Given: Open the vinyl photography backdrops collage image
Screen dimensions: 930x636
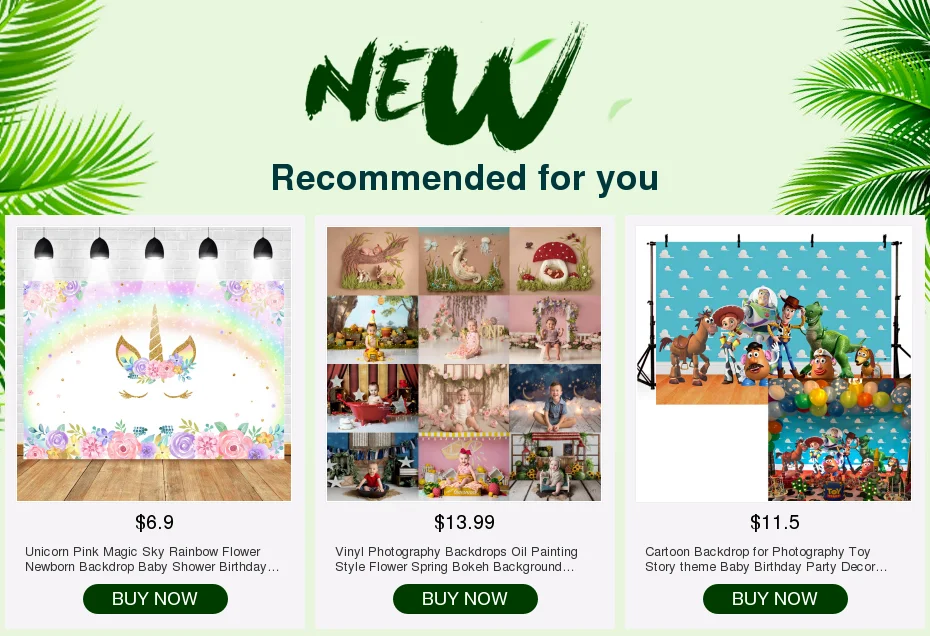Looking at the screenshot, I should click(x=464, y=364).
